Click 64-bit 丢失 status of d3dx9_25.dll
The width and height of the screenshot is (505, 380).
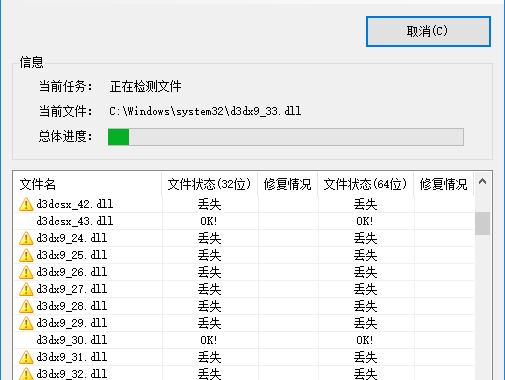point(365,255)
